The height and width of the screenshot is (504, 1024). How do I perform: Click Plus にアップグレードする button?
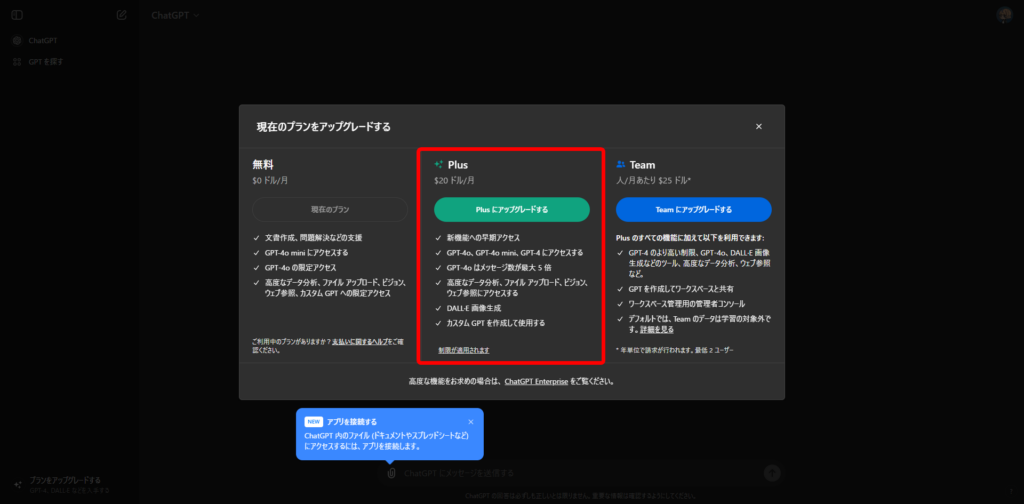(511, 210)
